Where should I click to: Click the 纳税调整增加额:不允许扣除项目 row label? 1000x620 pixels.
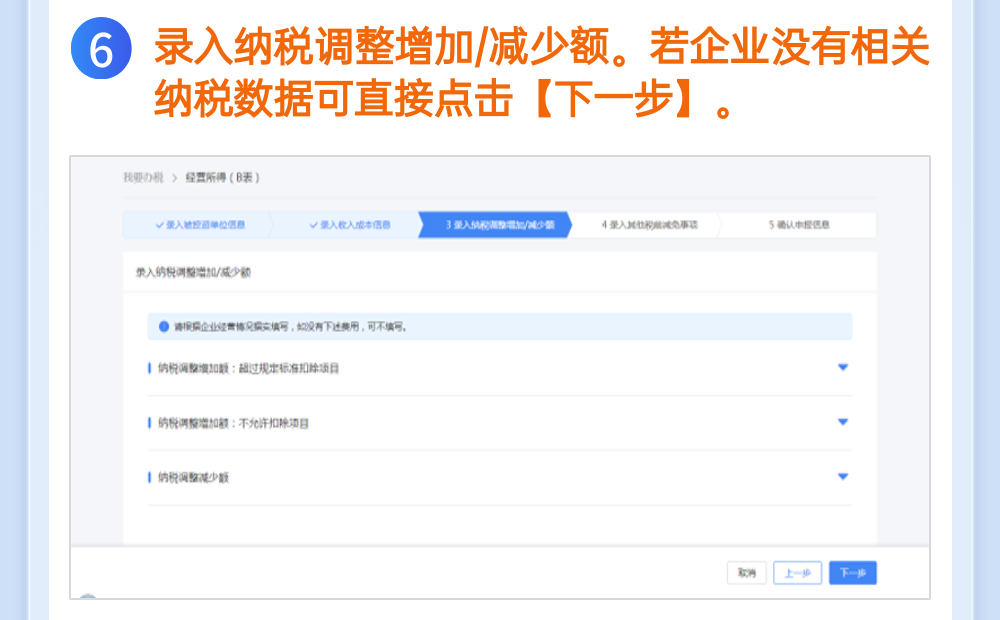(233, 423)
